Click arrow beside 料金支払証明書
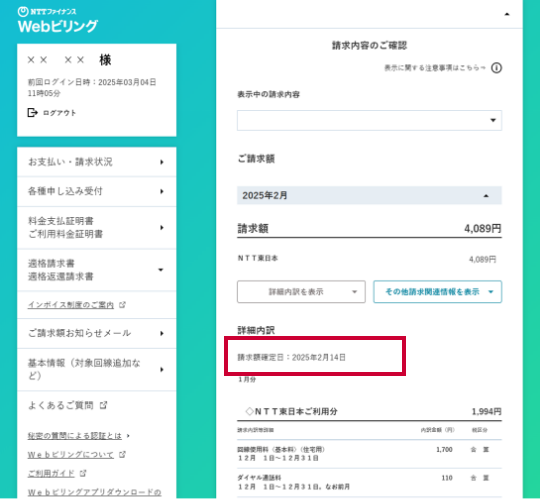The height and width of the screenshot is (499, 540). coord(162,228)
